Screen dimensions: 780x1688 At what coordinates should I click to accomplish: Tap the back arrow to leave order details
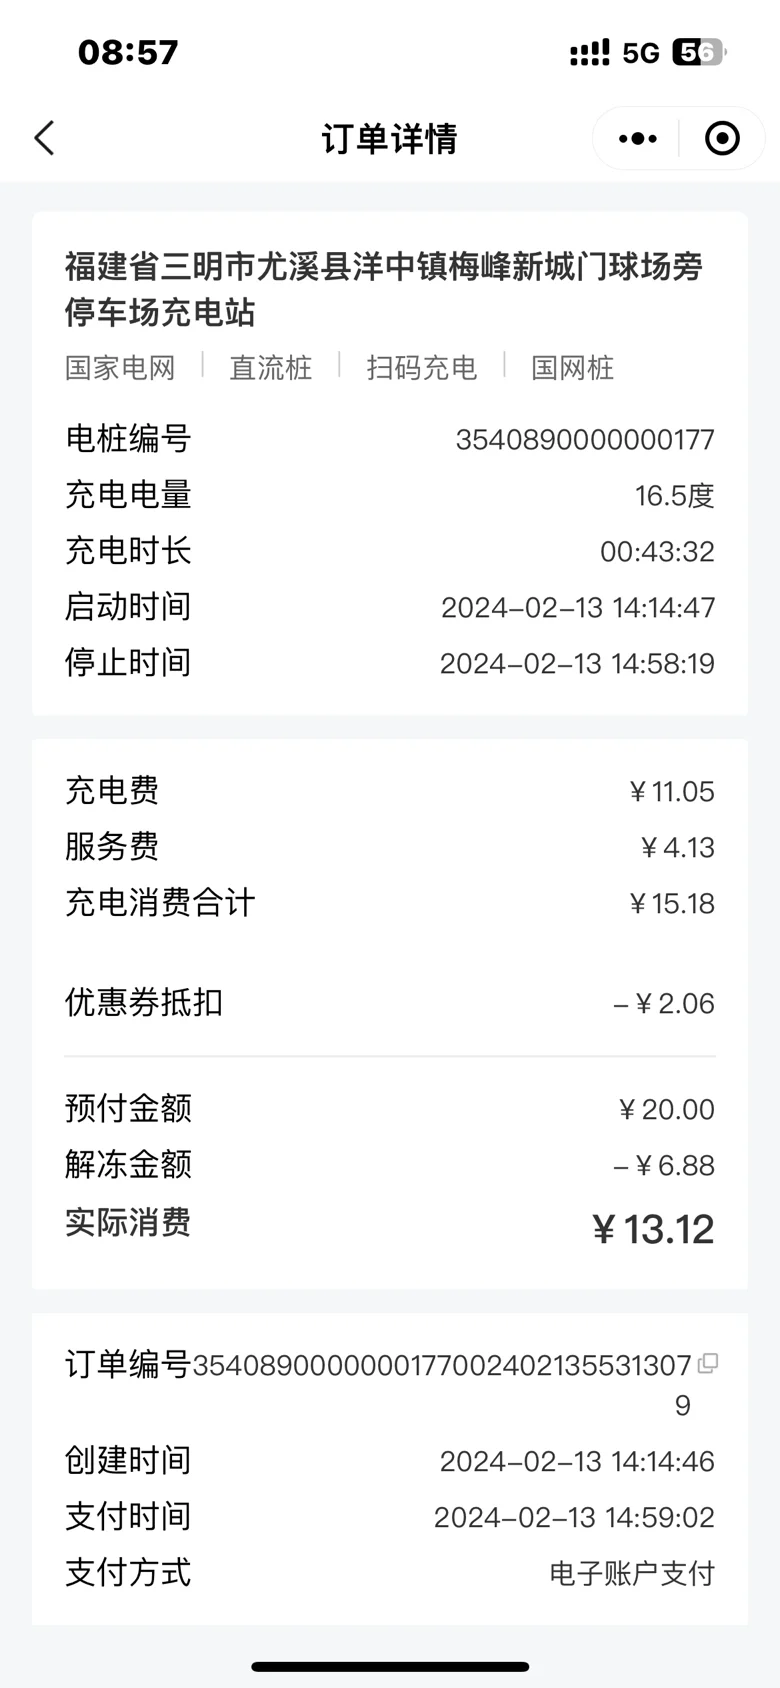pos(45,139)
